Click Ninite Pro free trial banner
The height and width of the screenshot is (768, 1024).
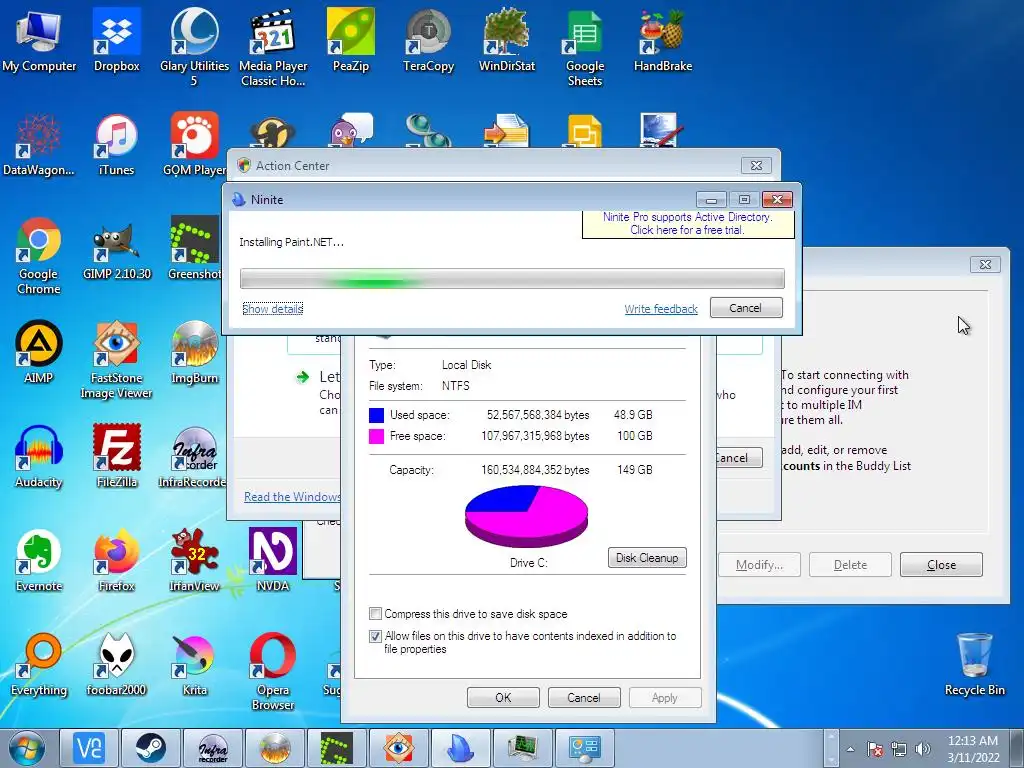tap(688, 223)
